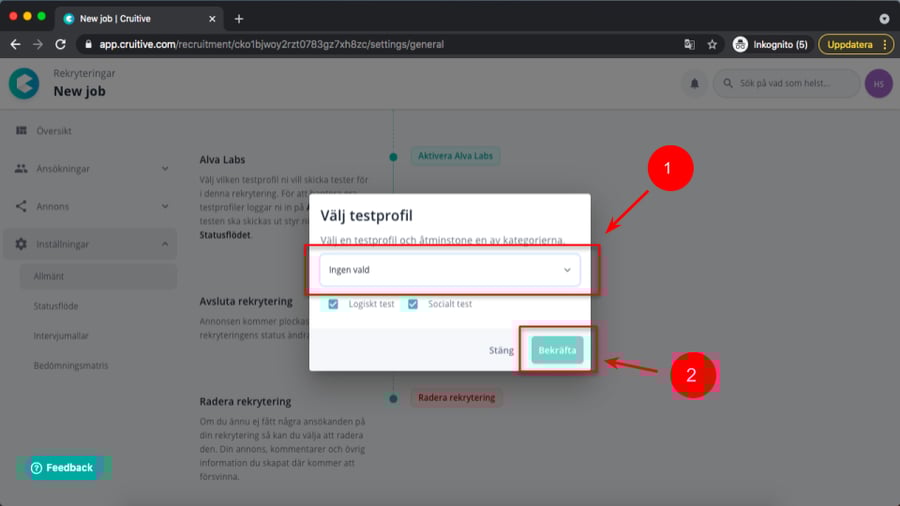
Task: Bookmark page with the star icon
Action: pos(712,44)
